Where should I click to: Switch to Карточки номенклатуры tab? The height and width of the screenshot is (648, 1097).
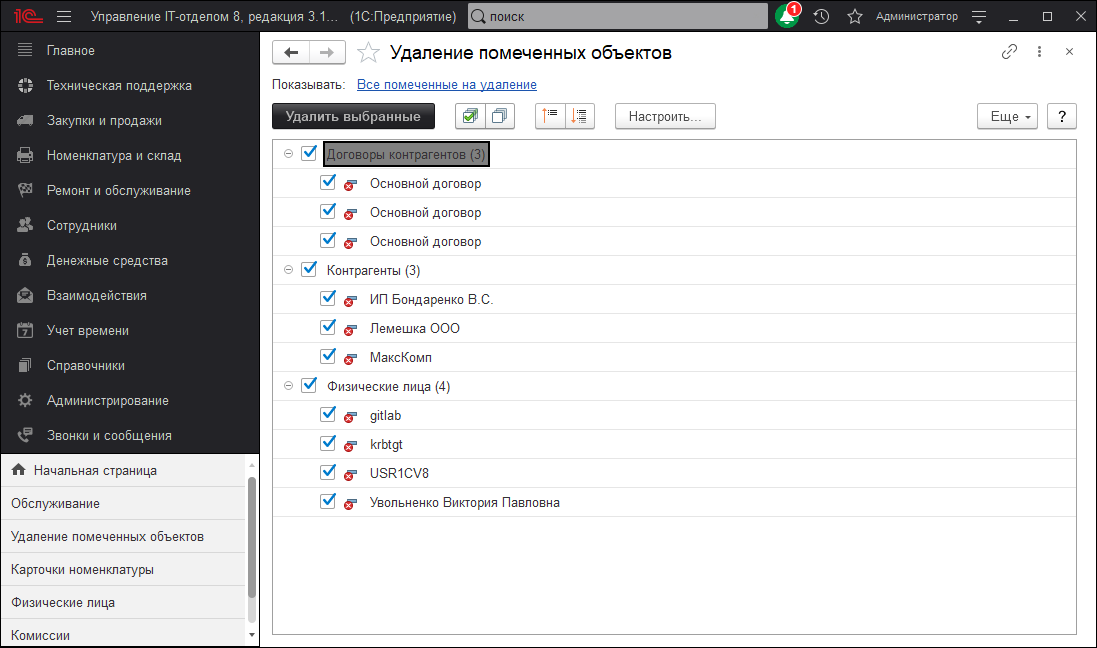click(x=82, y=569)
